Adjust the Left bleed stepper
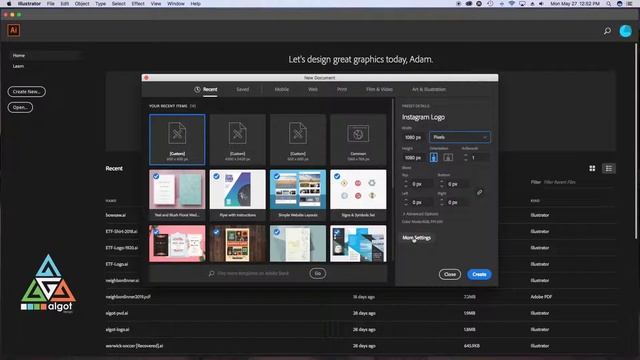This screenshot has height=360, width=640. tap(406, 202)
